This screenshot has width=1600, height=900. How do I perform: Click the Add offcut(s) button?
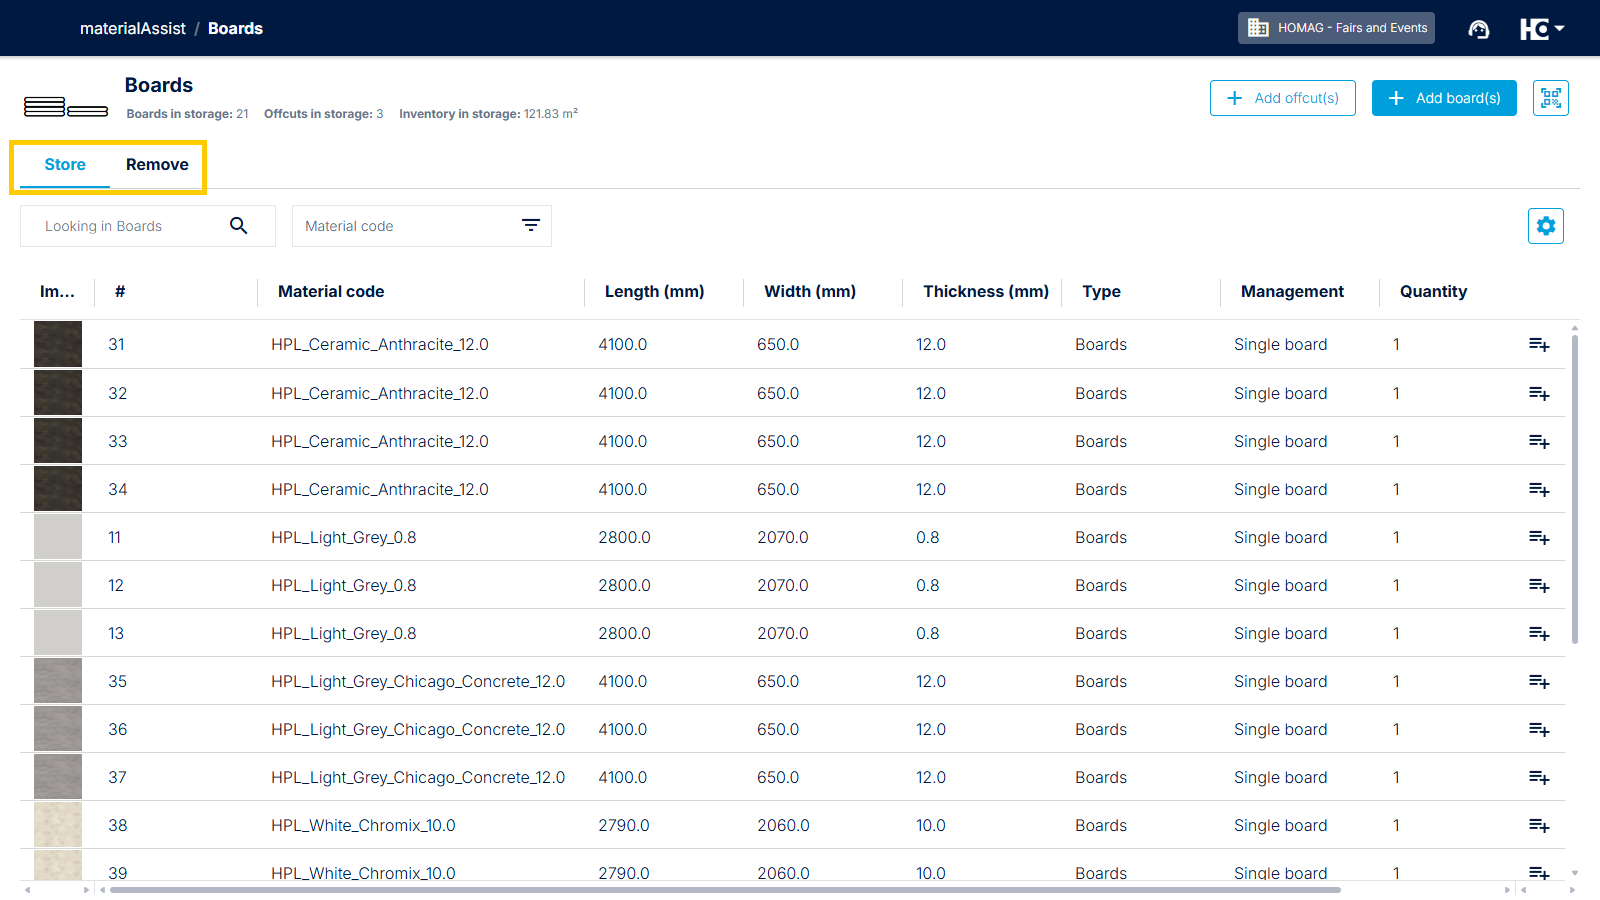click(x=1283, y=98)
